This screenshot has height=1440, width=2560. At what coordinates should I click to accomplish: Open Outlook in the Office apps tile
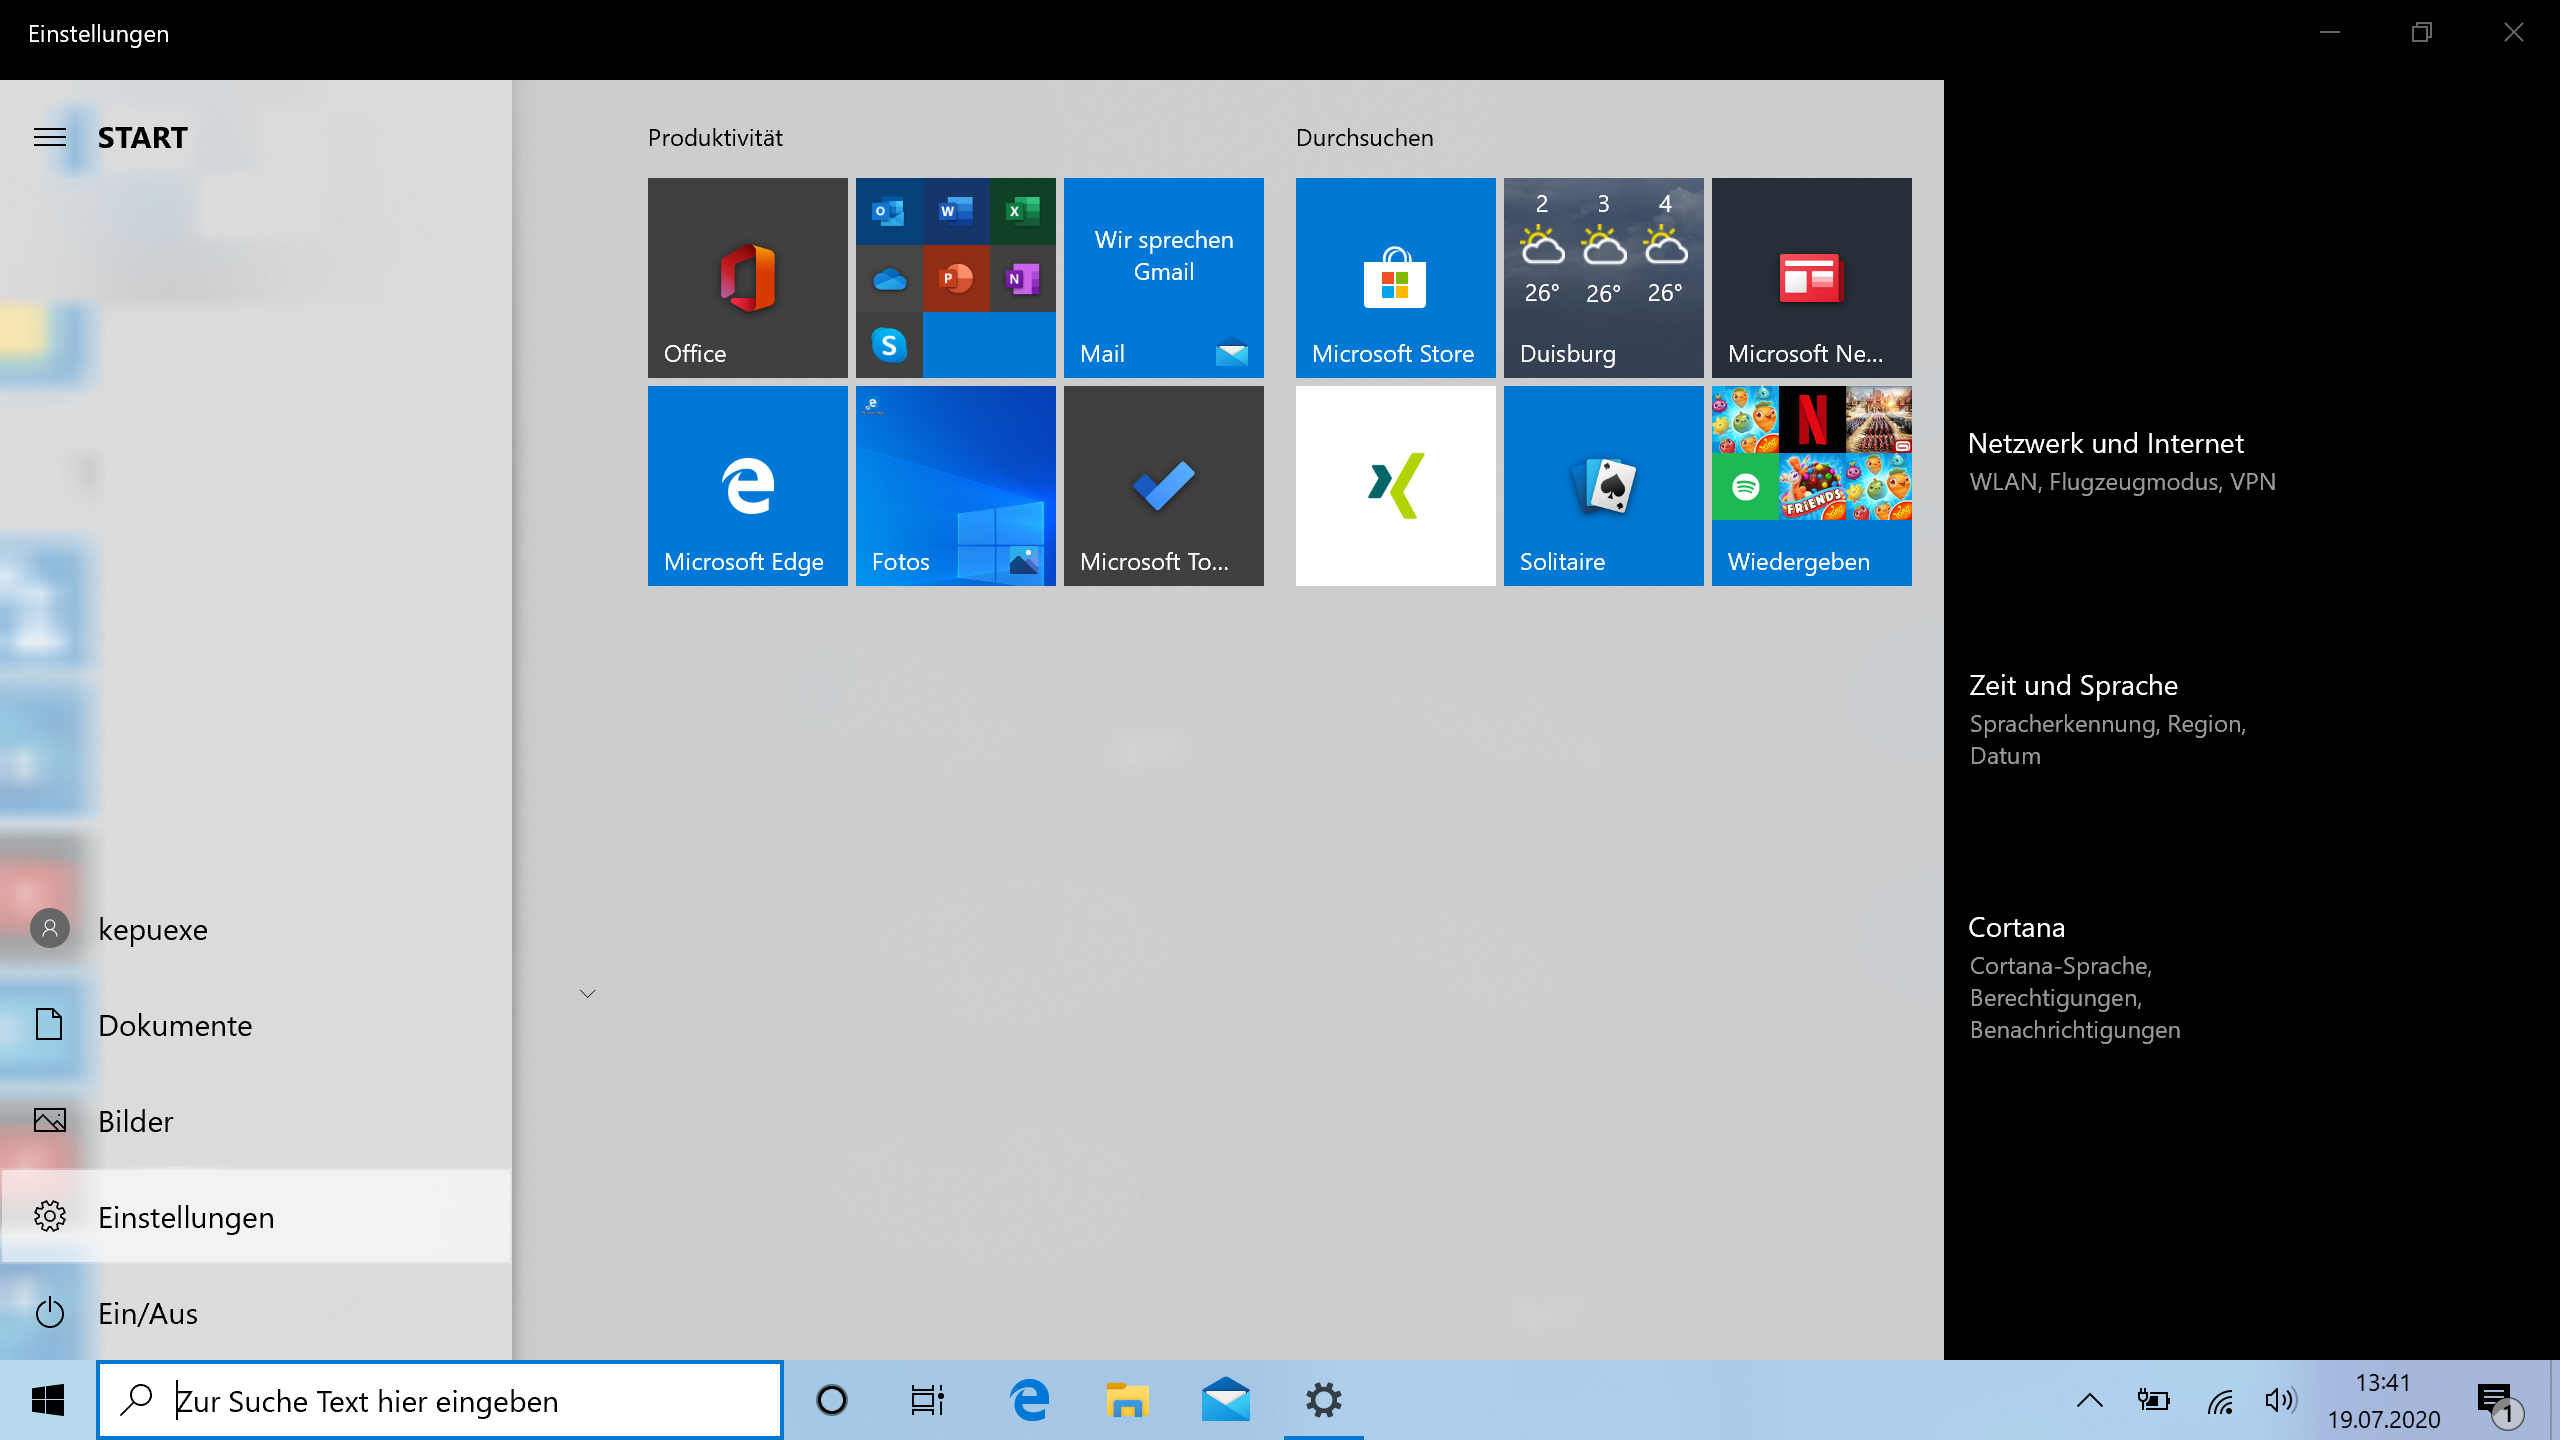coord(888,211)
